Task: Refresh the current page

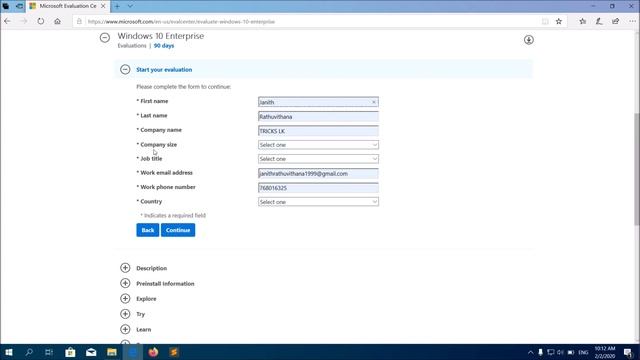Action: pyautogui.click(x=40, y=21)
